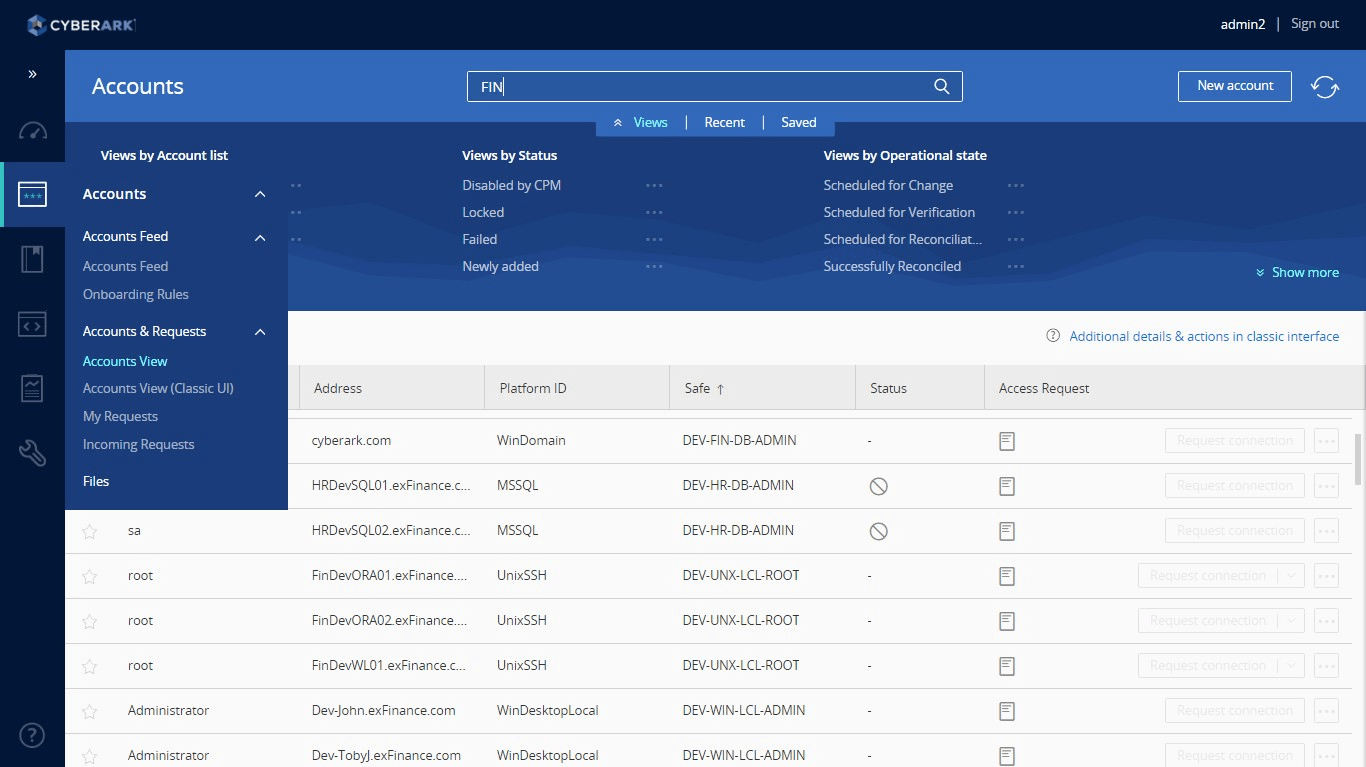Favorite the root FinDevORA01 account star

coord(90,576)
